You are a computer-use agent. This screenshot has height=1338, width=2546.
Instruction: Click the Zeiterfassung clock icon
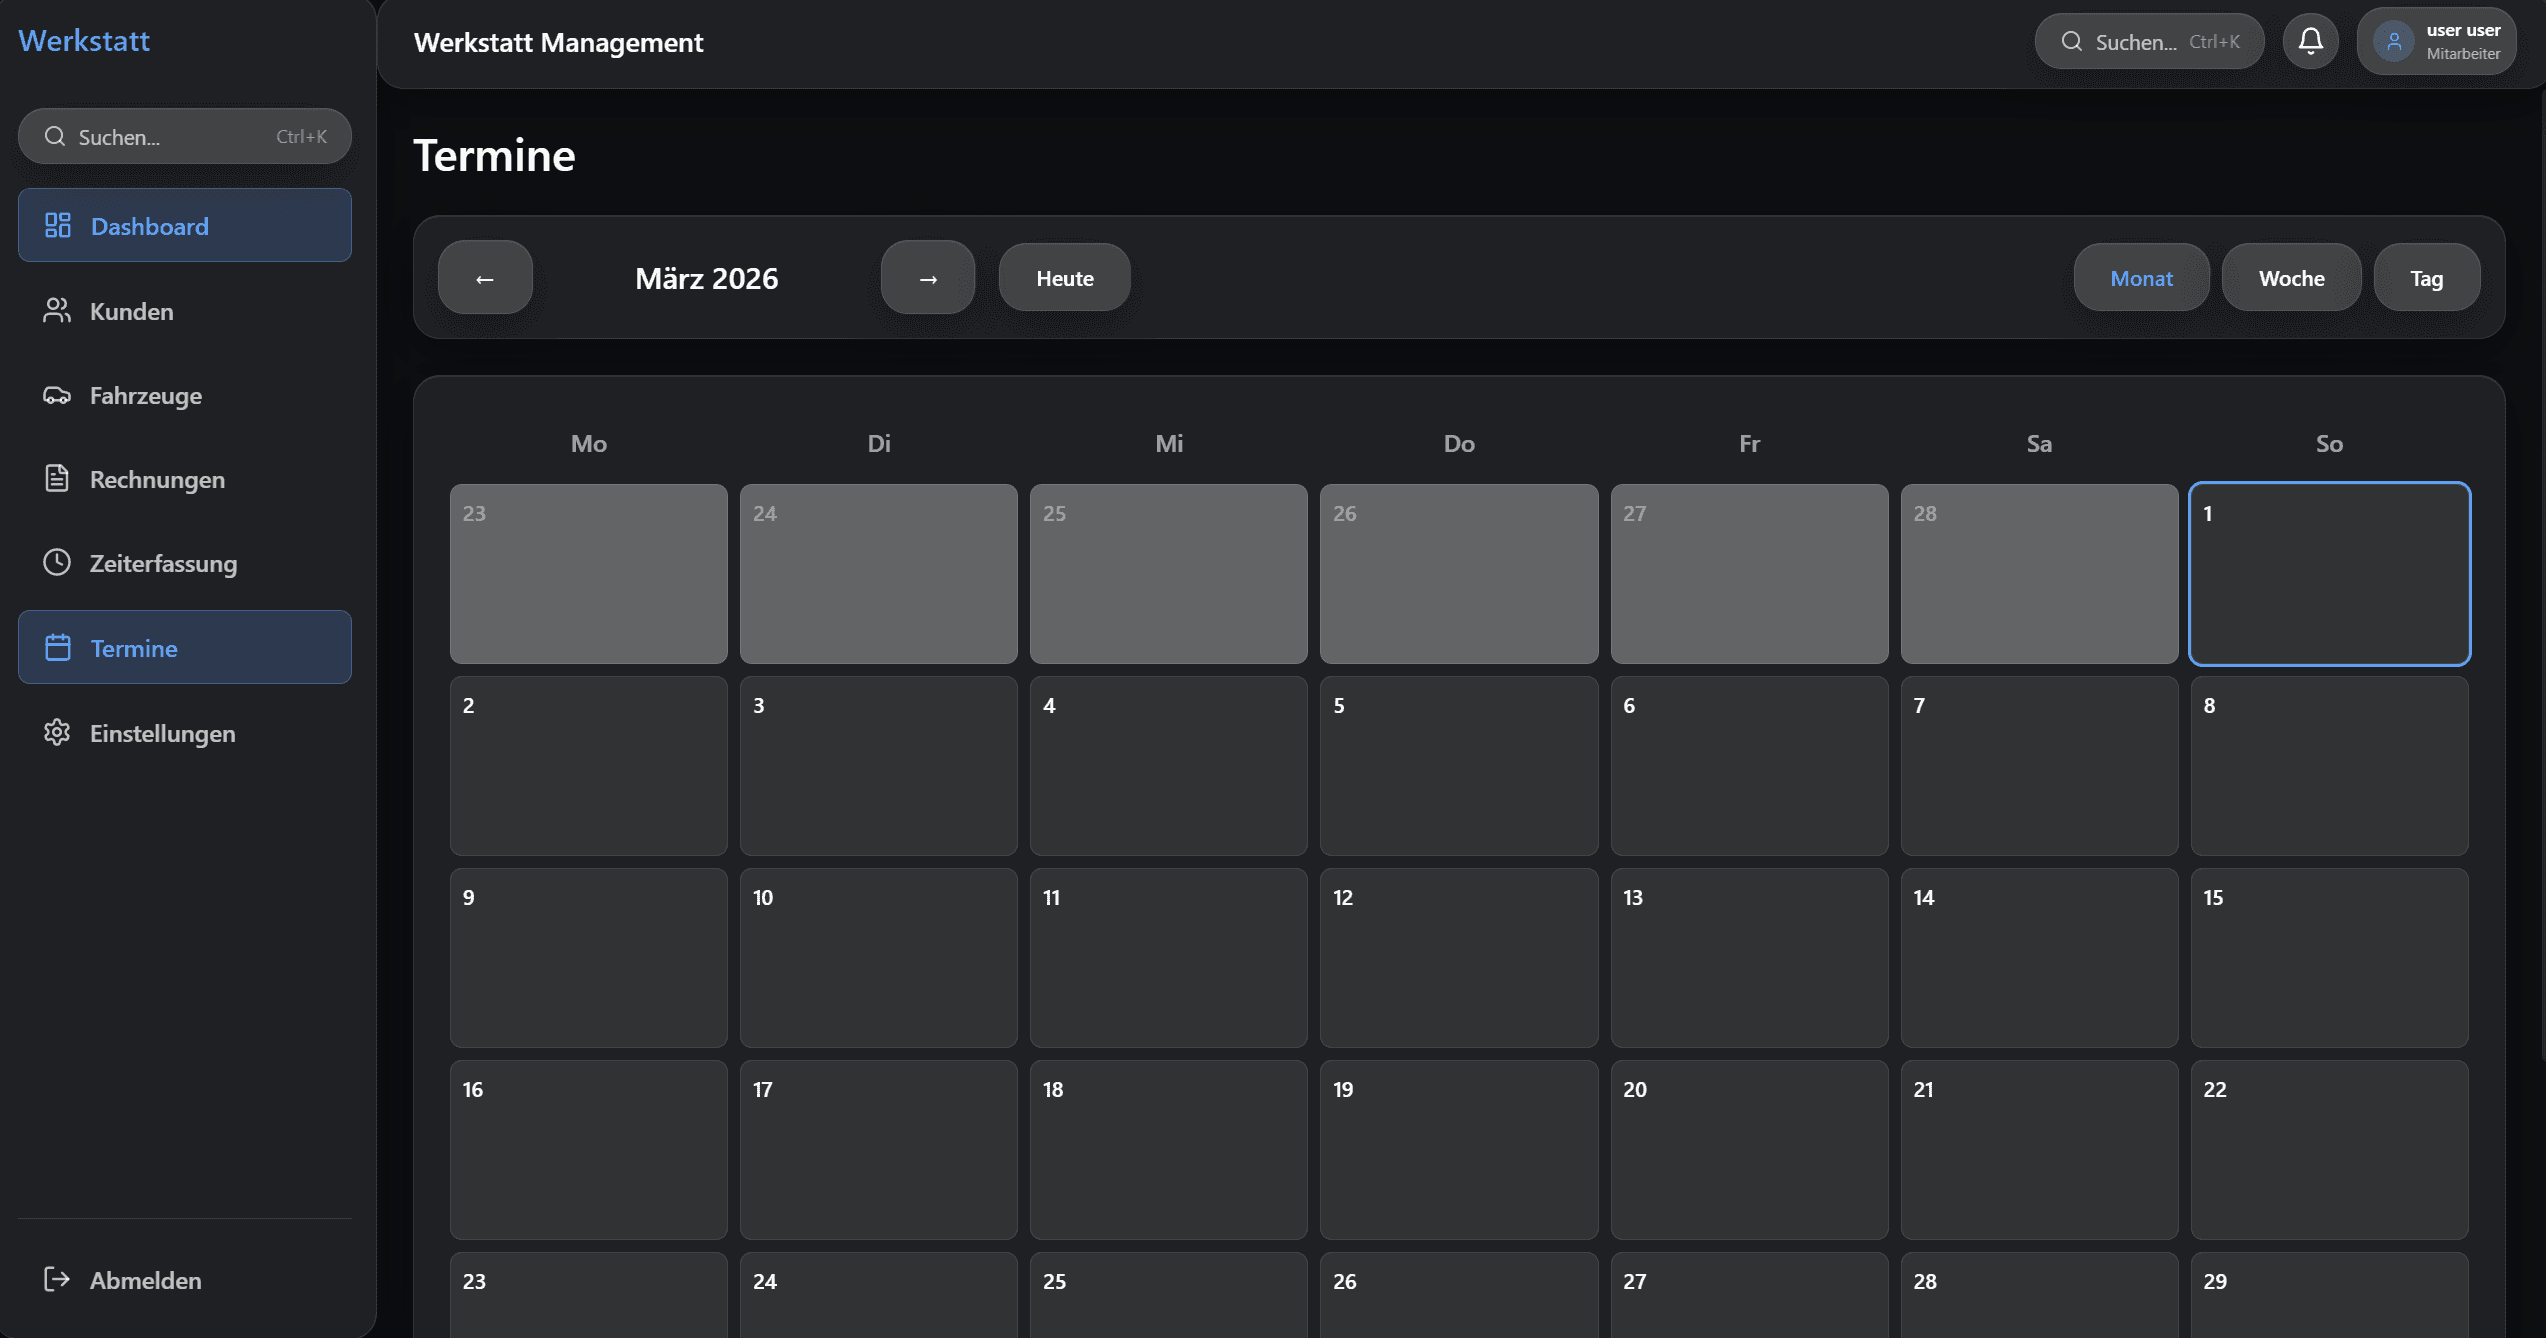coord(57,563)
